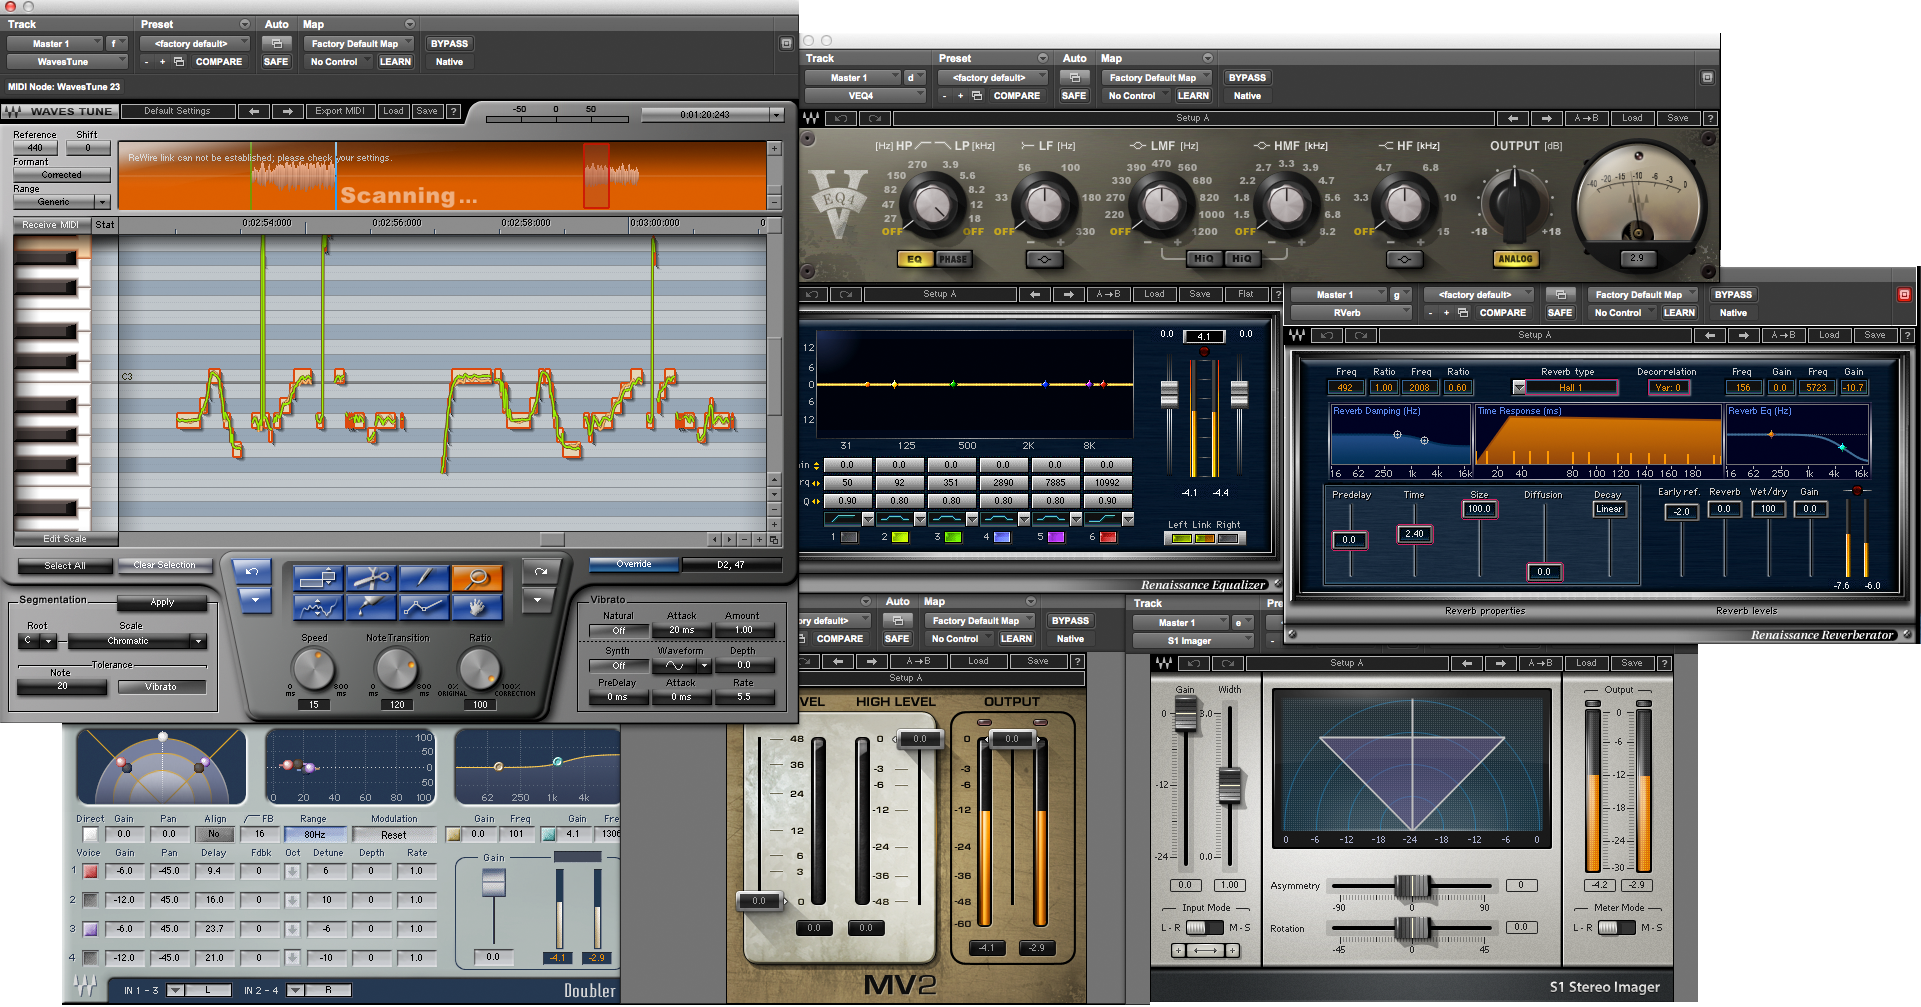Toggle the ANALOG button on VEQ4
The width and height of the screenshot is (1921, 1007).
1515,258
